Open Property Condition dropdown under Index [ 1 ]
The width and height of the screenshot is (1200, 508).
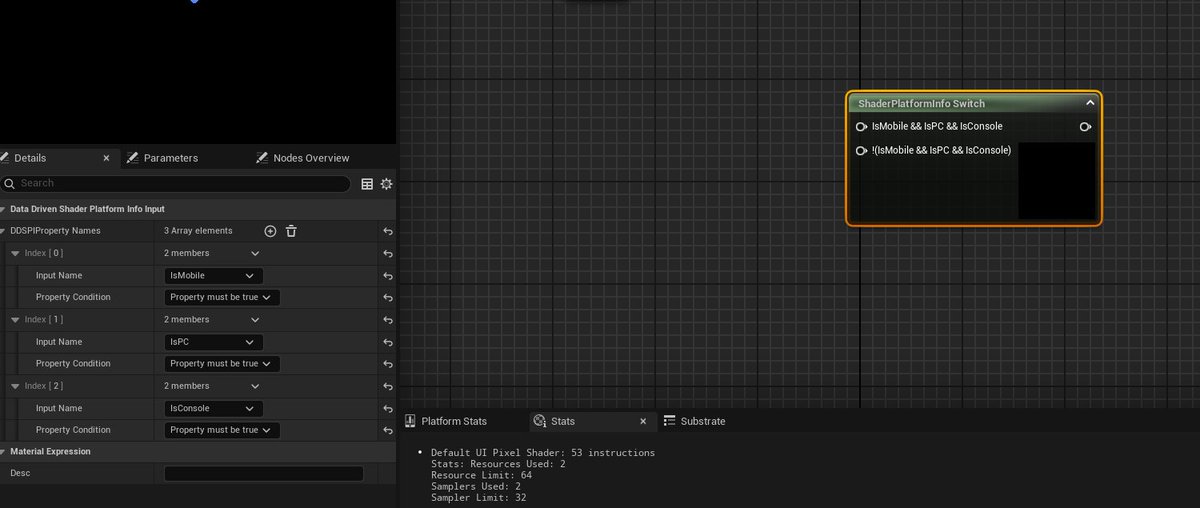pyautogui.click(x=222, y=363)
